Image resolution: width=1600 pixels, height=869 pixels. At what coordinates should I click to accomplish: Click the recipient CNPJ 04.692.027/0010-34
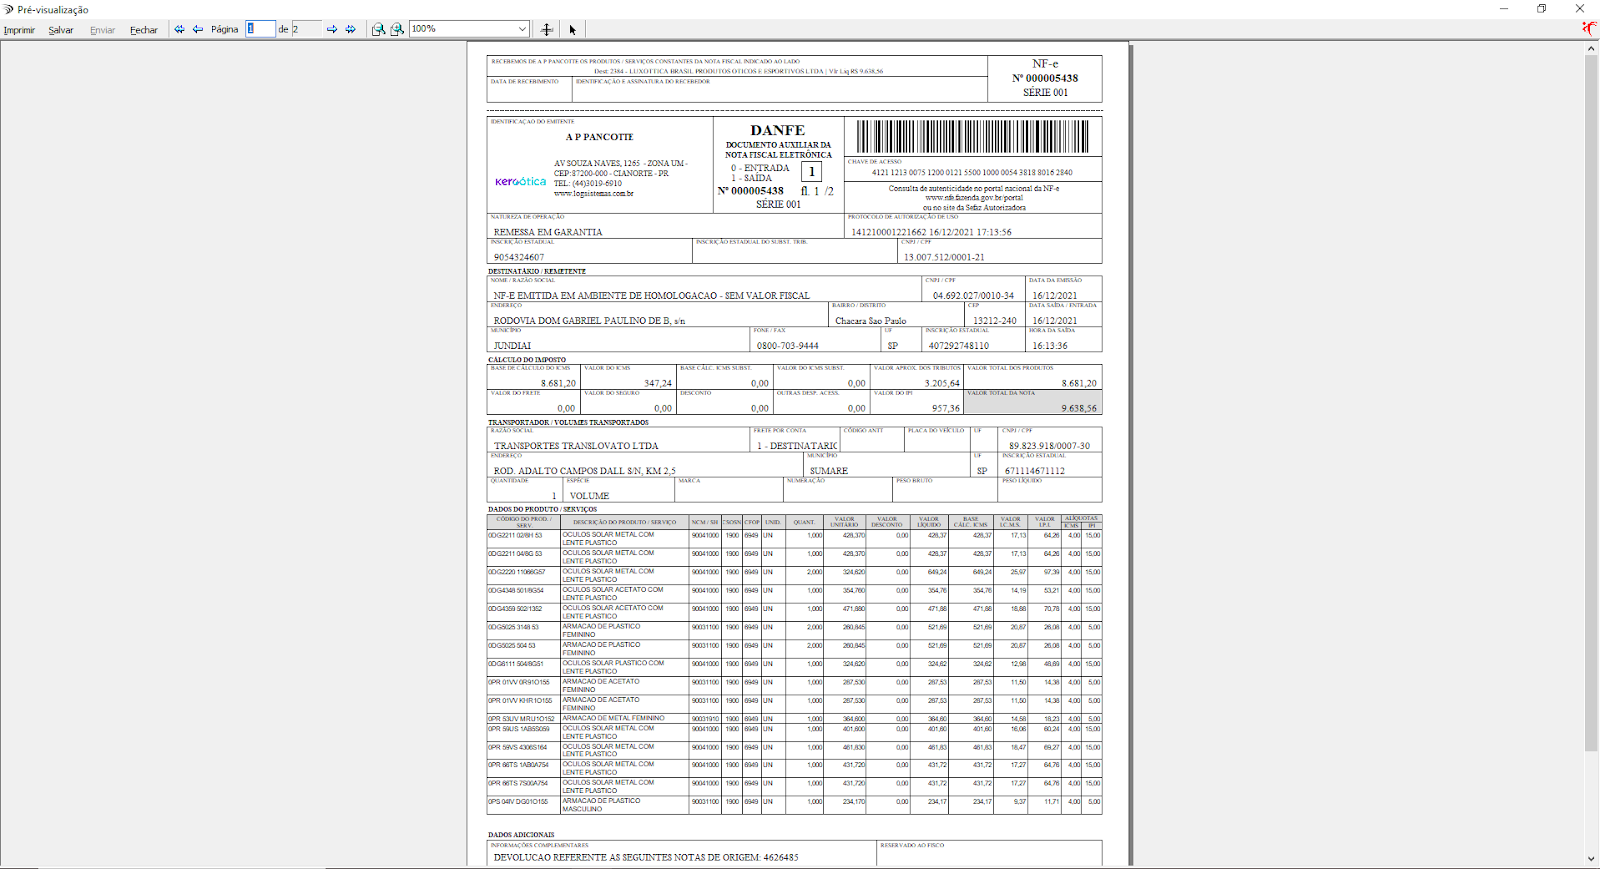pos(973,296)
